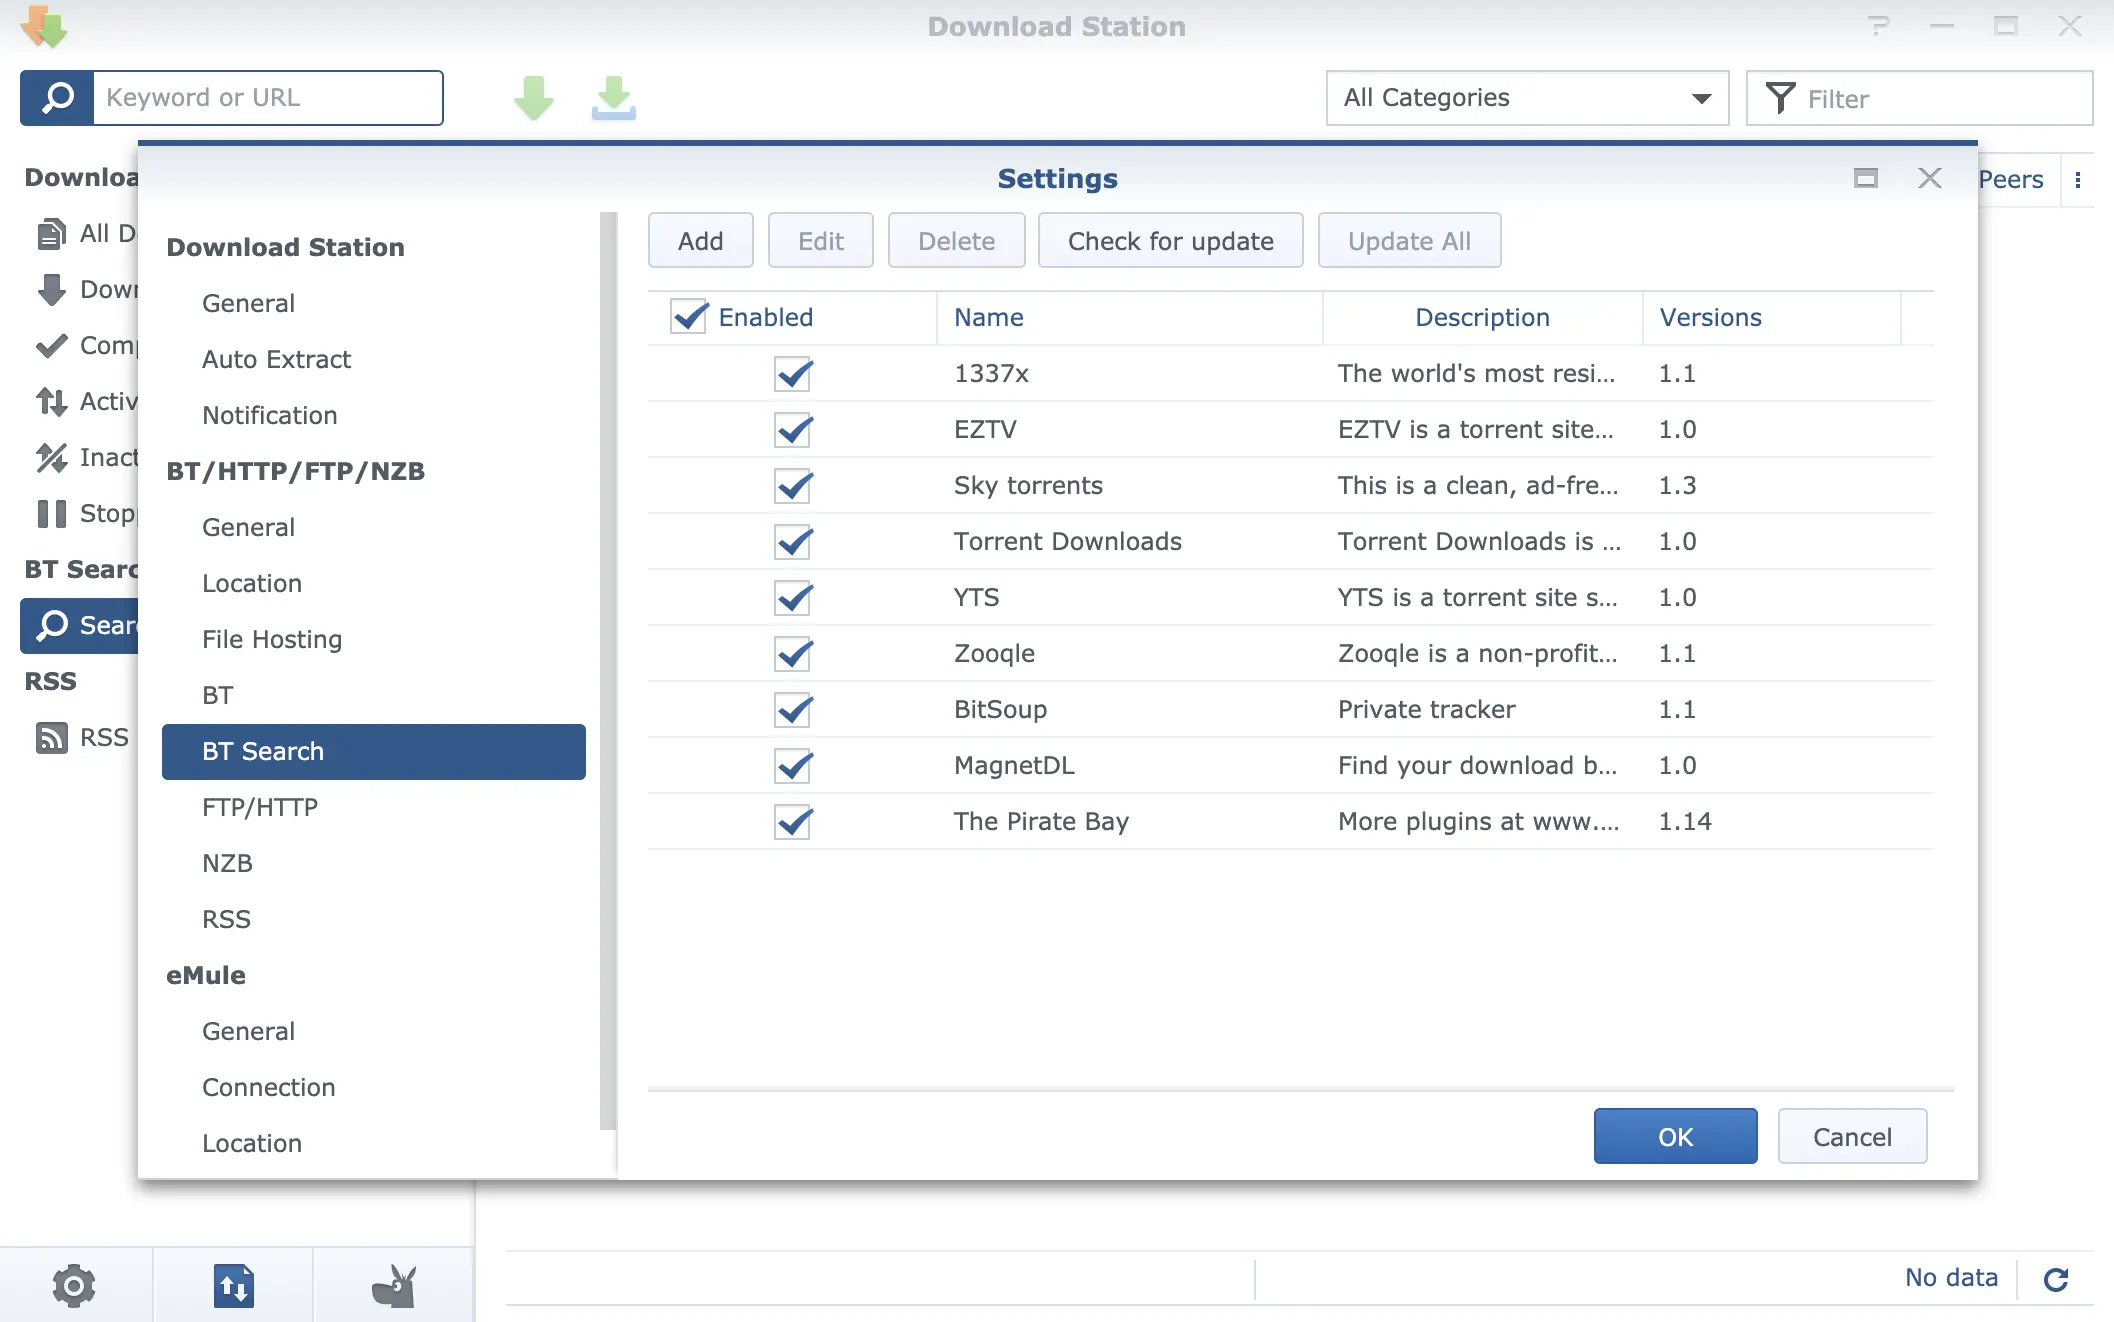Uncheck the Zooqle search engine

click(793, 654)
